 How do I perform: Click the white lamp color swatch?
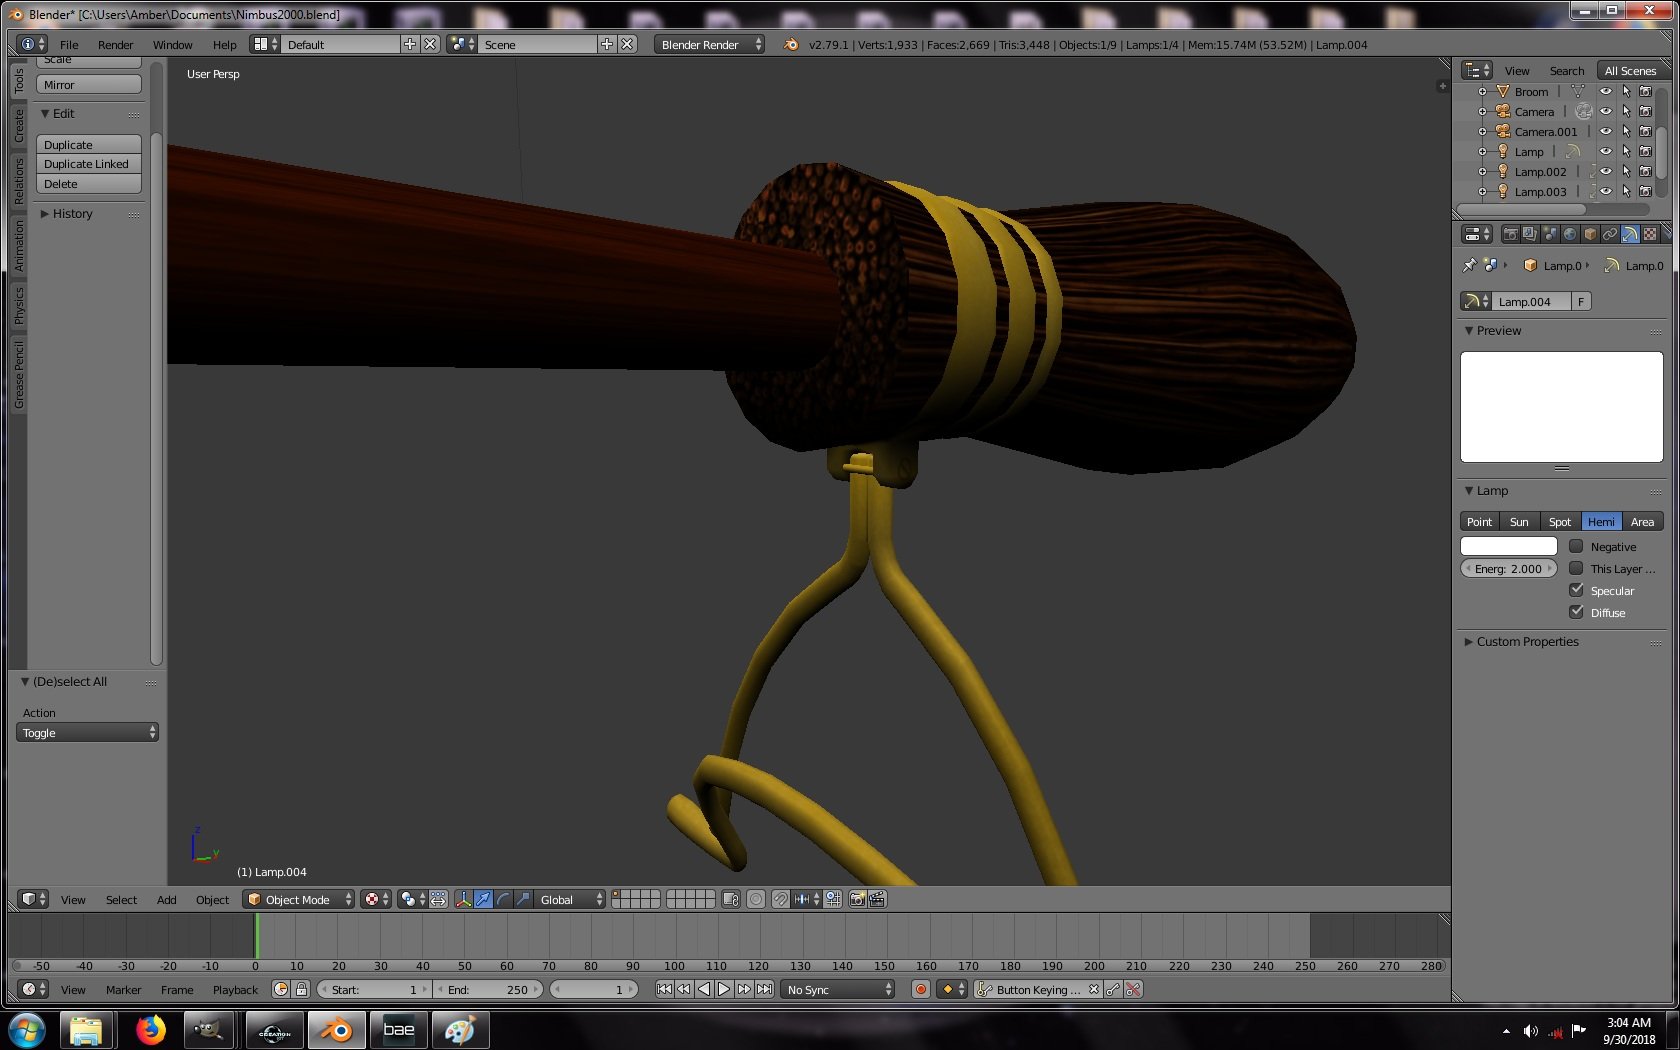pos(1509,546)
